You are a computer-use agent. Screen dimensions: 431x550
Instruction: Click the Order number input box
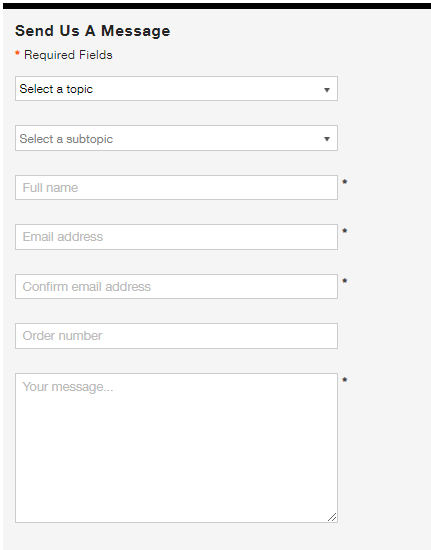tap(176, 336)
